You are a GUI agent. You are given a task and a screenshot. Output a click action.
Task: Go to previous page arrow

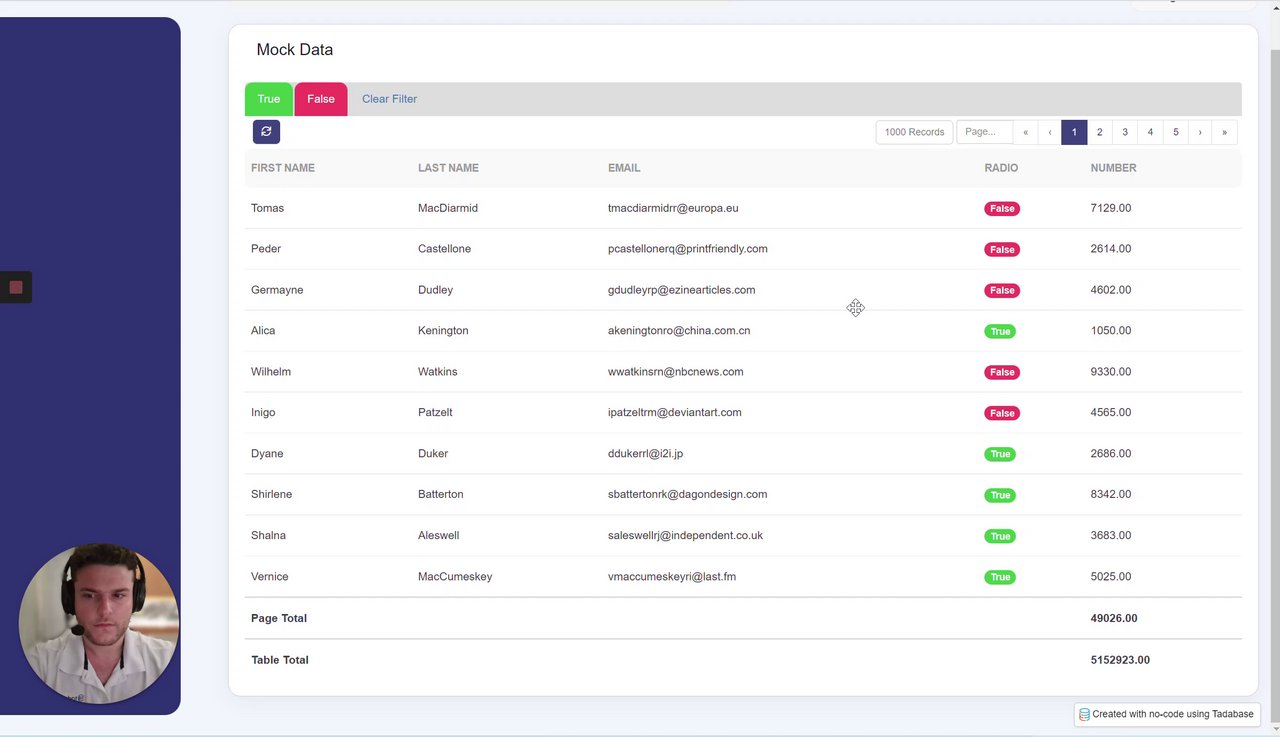pyautogui.click(x=1049, y=132)
